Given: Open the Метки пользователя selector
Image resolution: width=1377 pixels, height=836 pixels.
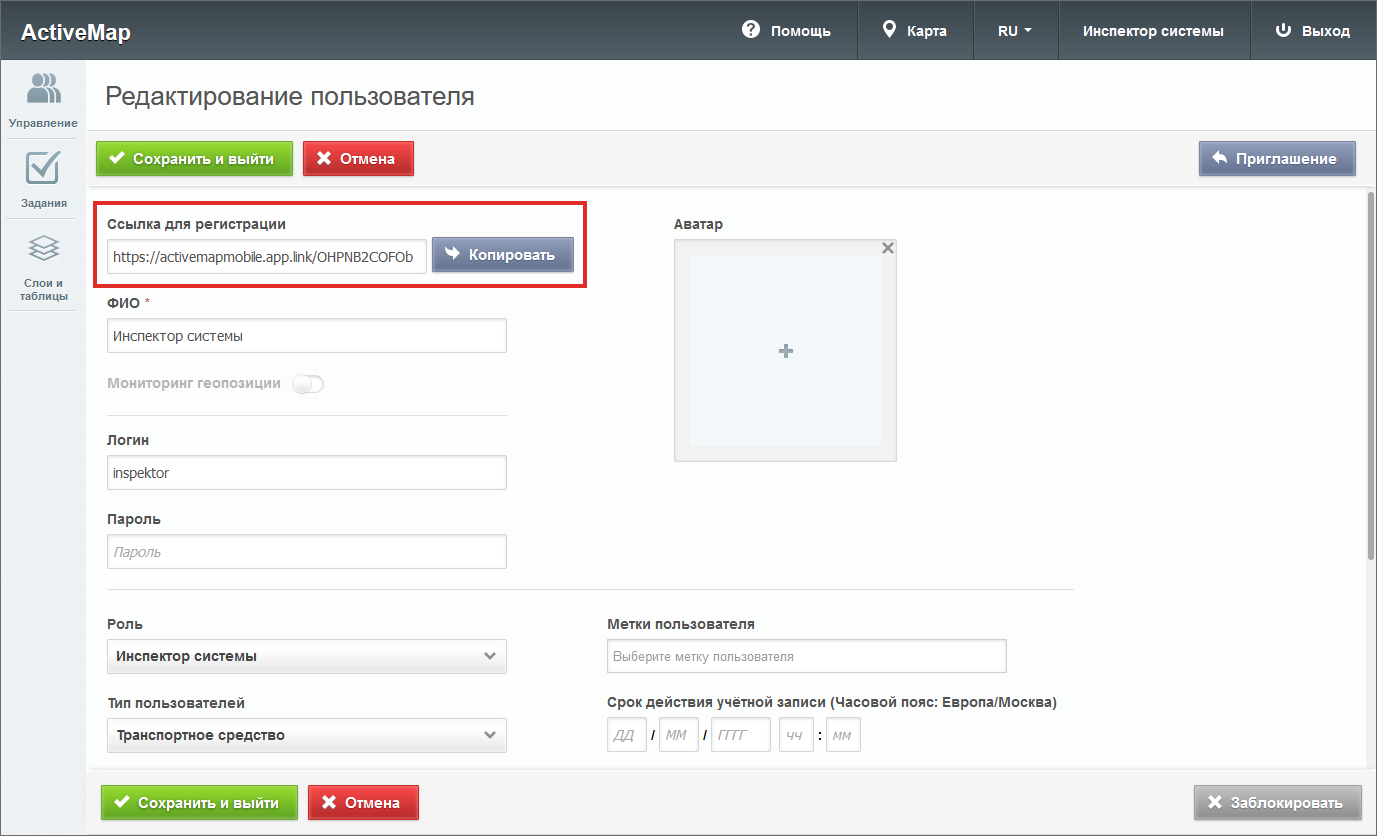Looking at the screenshot, I should tap(806, 657).
